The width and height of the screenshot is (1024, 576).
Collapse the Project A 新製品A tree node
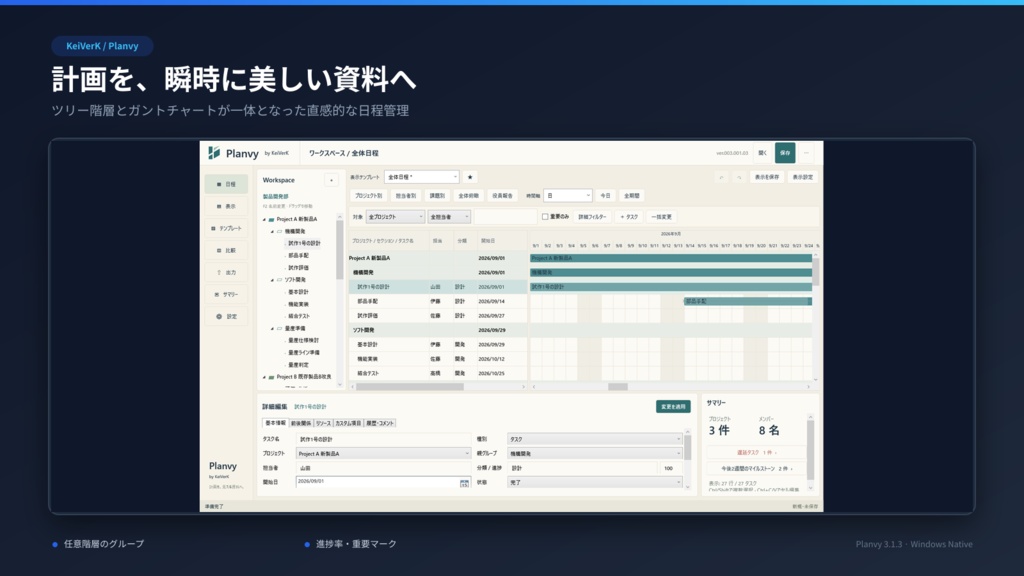(264, 219)
